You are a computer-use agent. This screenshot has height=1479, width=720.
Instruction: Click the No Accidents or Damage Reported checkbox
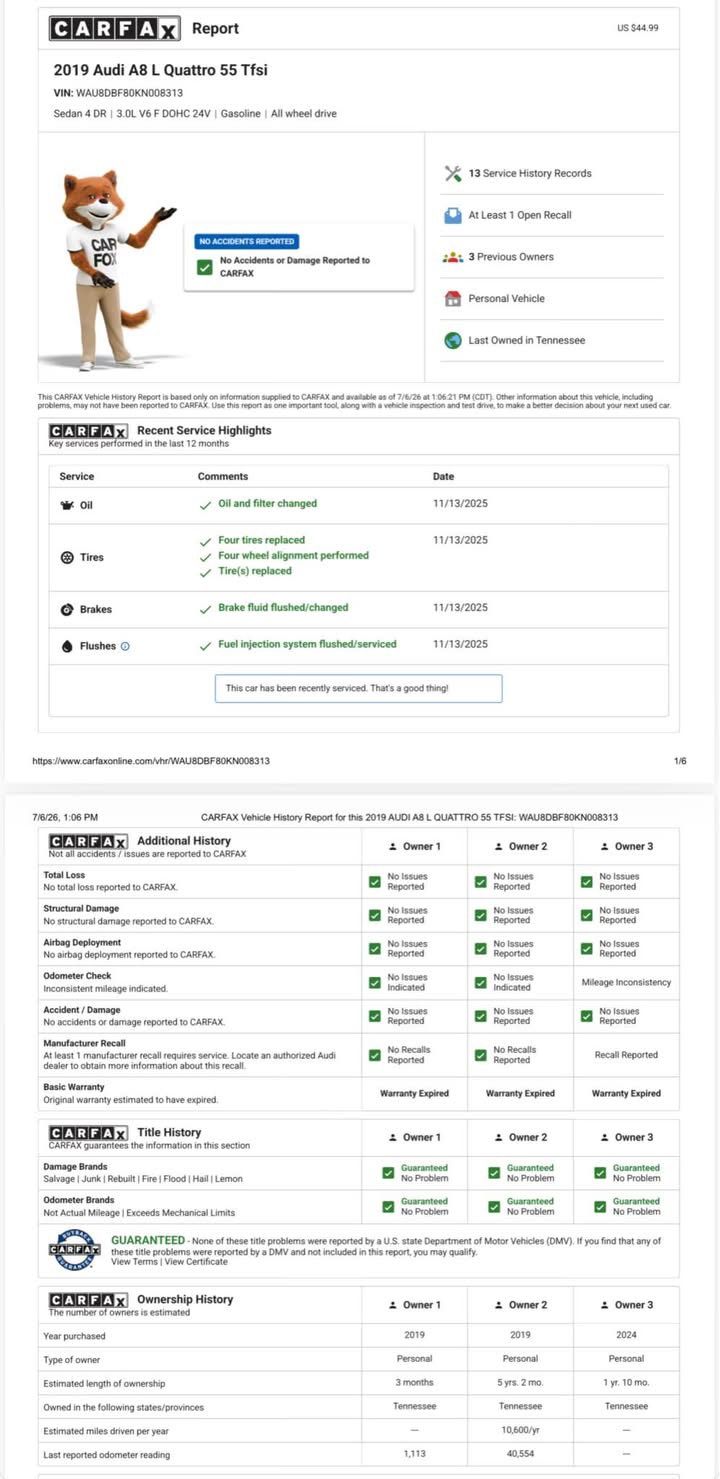tap(205, 266)
